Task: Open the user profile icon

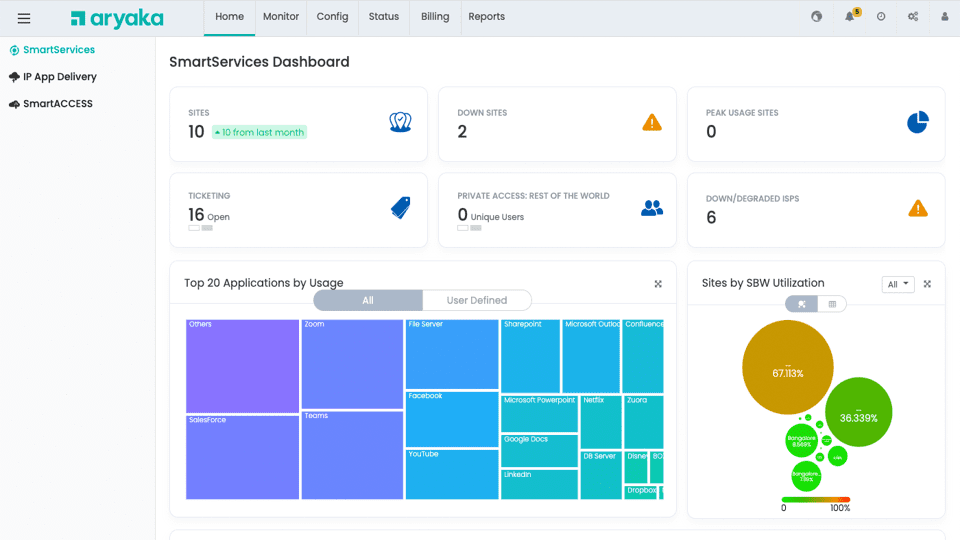Action: tap(945, 17)
